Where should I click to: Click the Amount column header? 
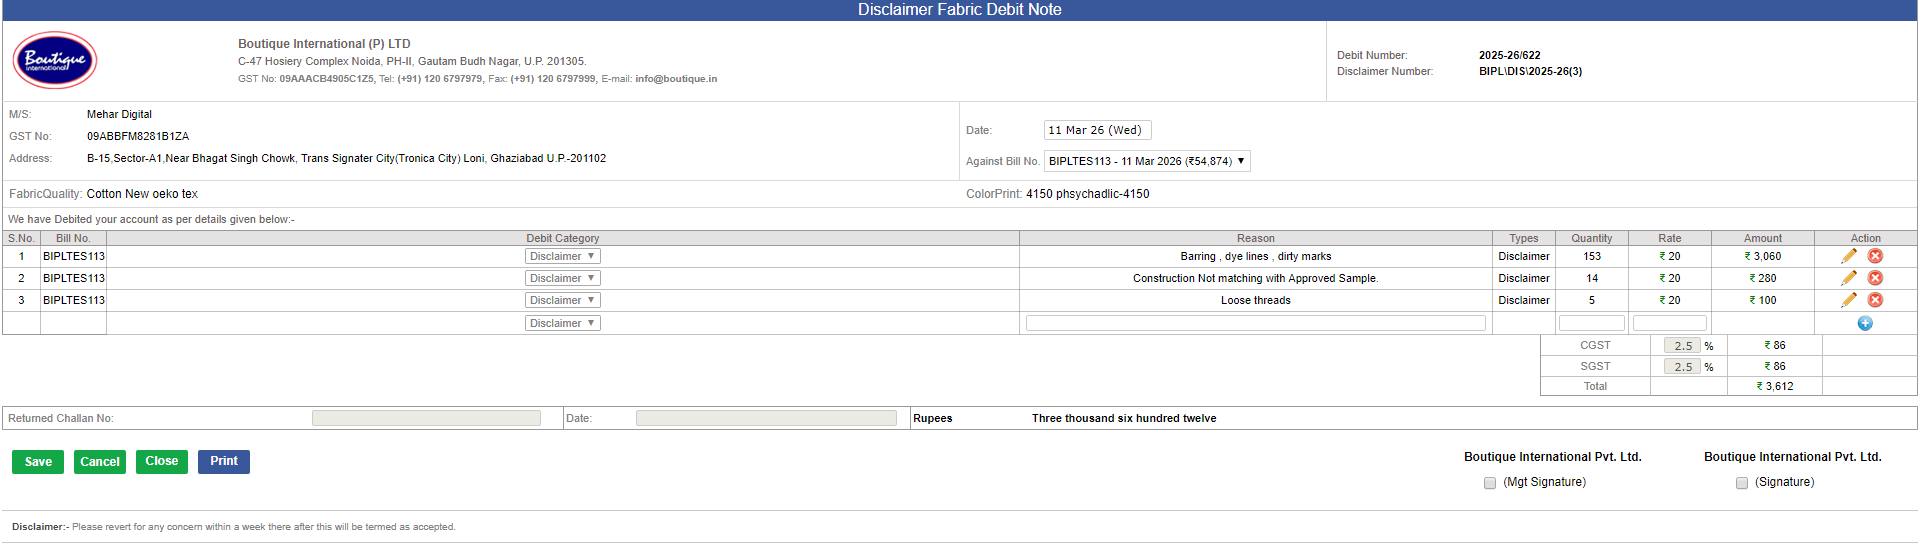(1763, 238)
